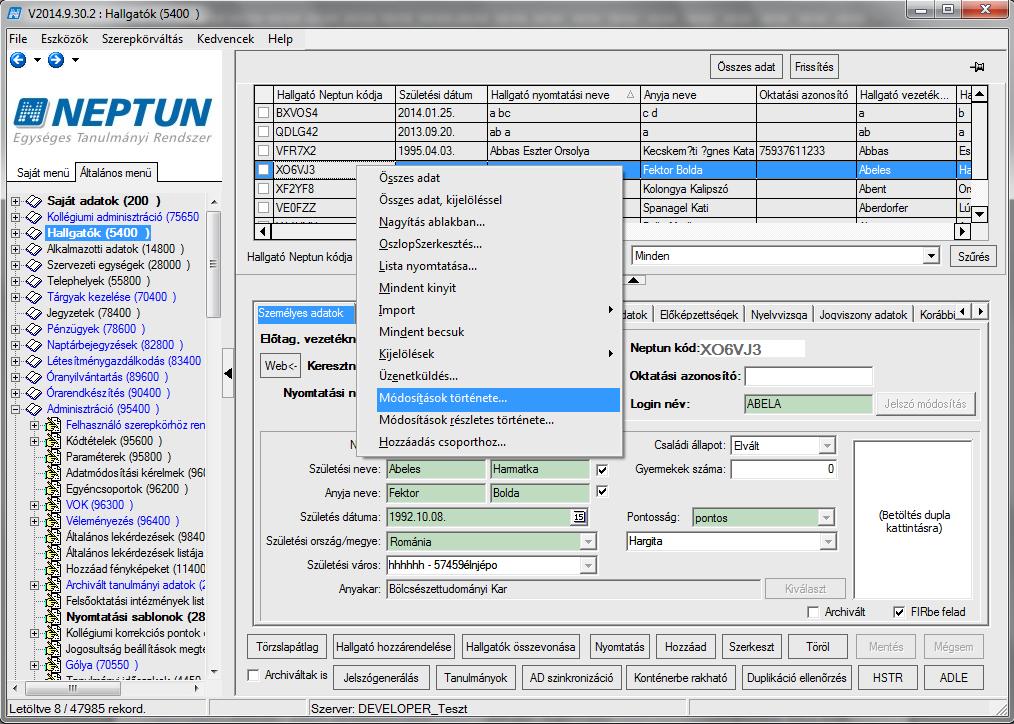1014x724 pixels.
Task: Open the Import submenu
Action: point(498,310)
